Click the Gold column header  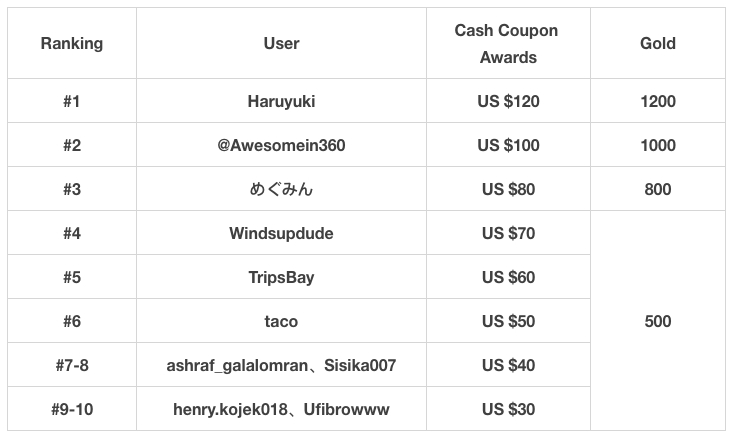point(658,44)
